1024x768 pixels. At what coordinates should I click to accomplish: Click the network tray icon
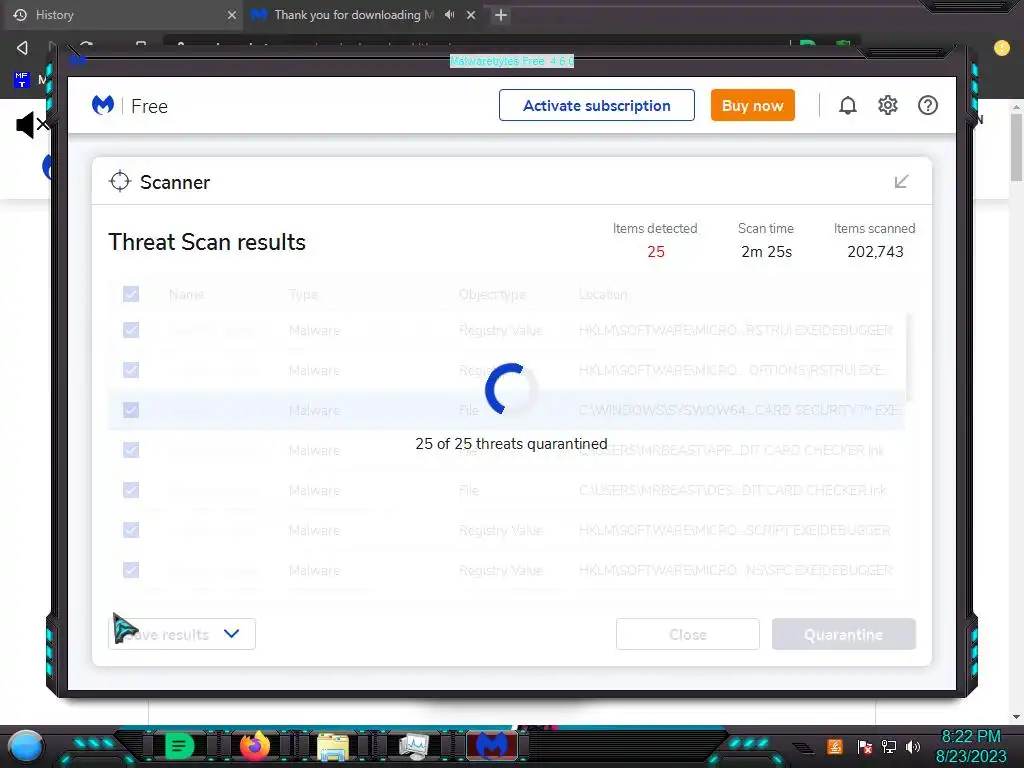(889, 746)
